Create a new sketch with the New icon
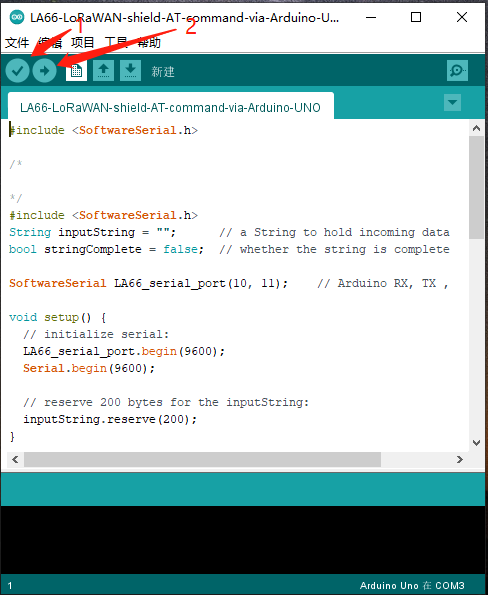 tap(76, 71)
